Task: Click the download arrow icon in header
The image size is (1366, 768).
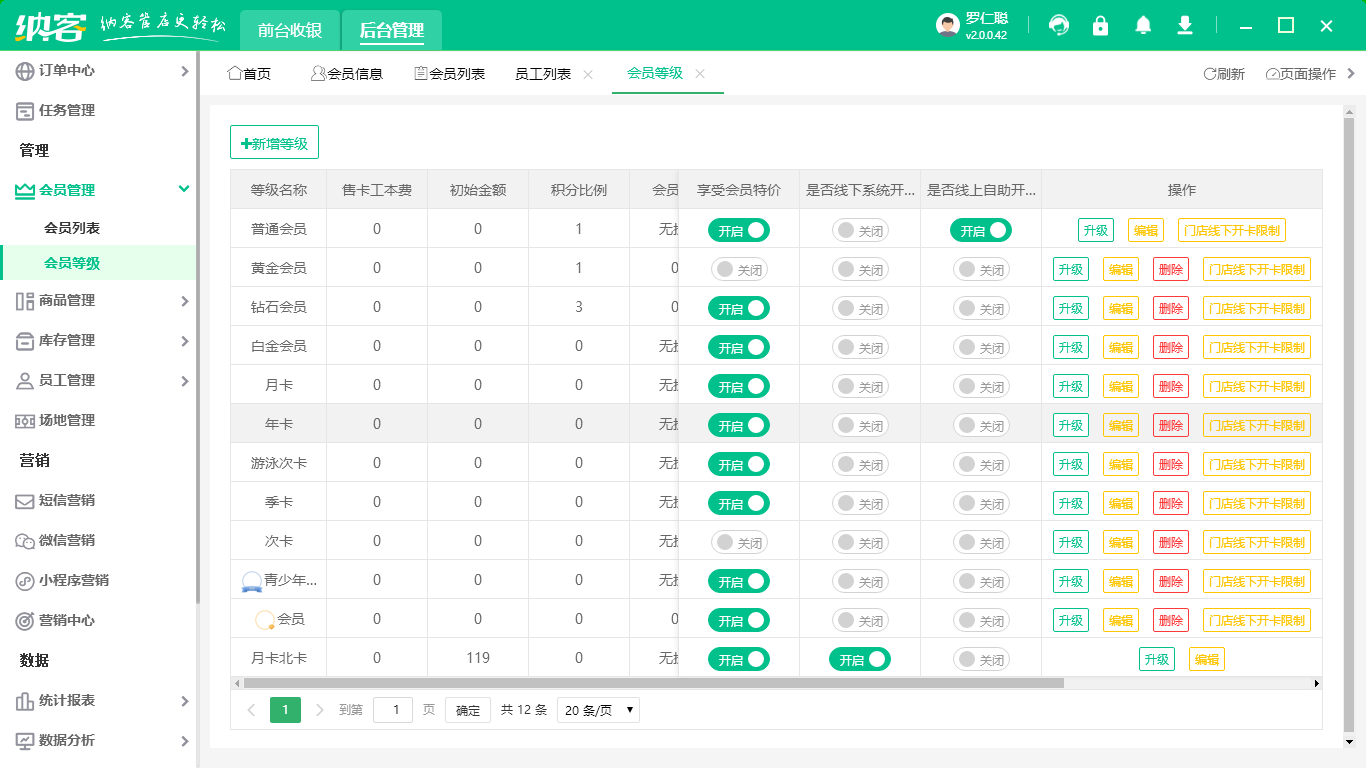Action: pos(1185,25)
